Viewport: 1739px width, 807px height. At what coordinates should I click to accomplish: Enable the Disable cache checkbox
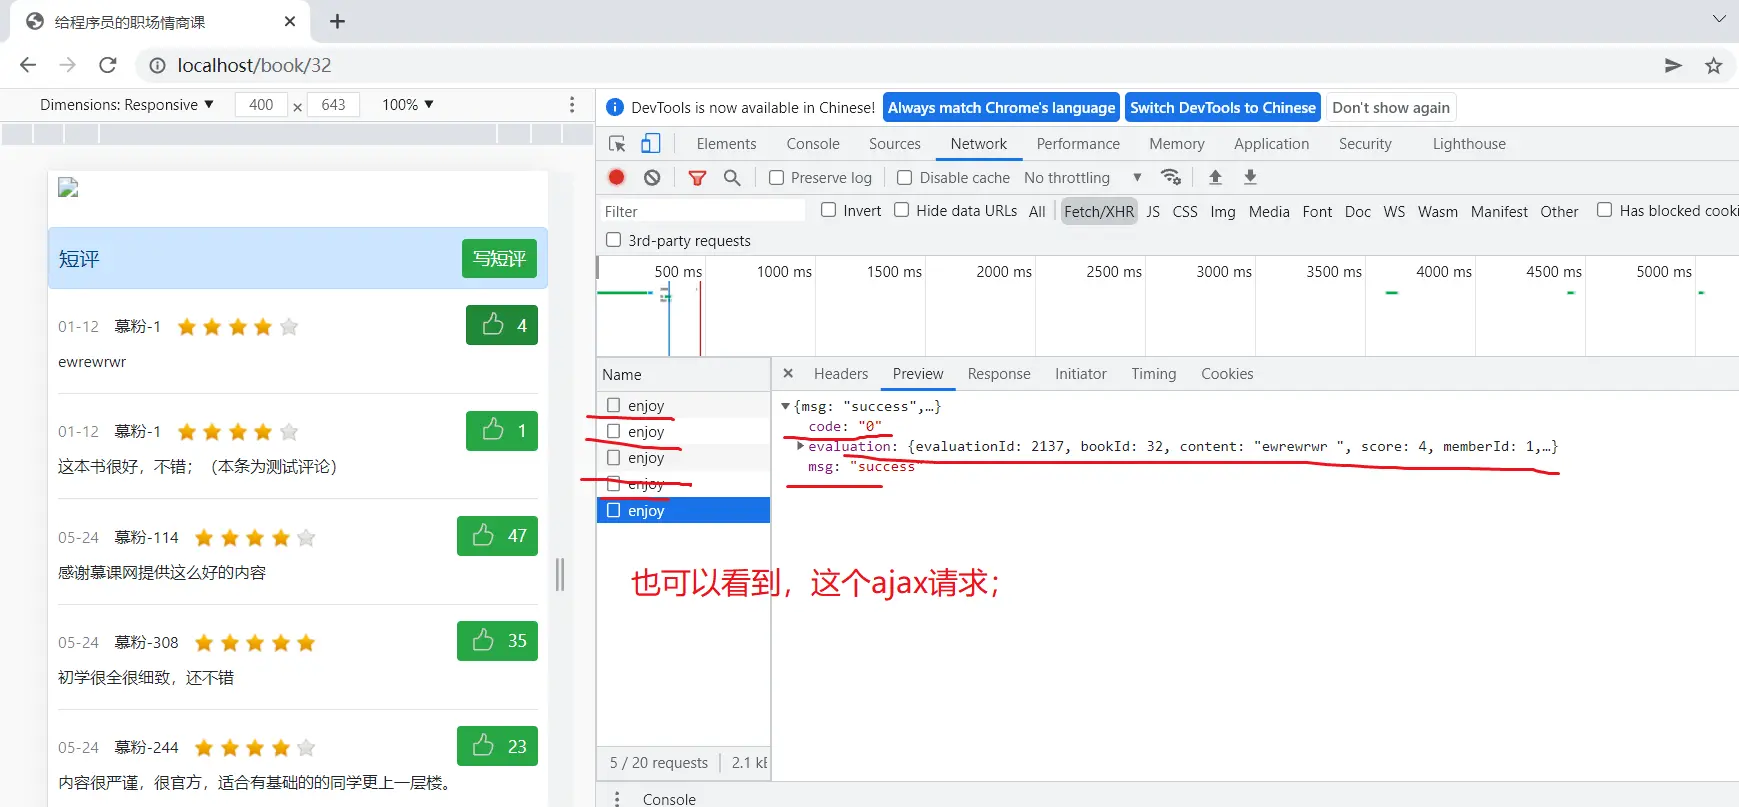pyautogui.click(x=904, y=177)
